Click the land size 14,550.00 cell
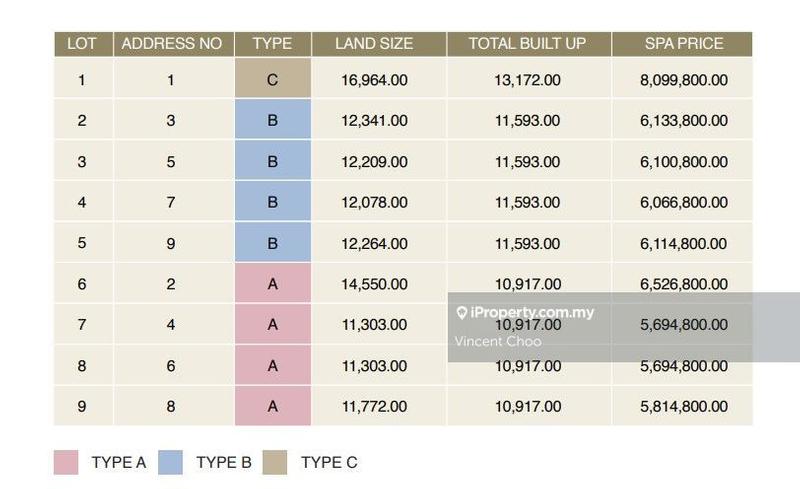800x489 pixels. (374, 284)
